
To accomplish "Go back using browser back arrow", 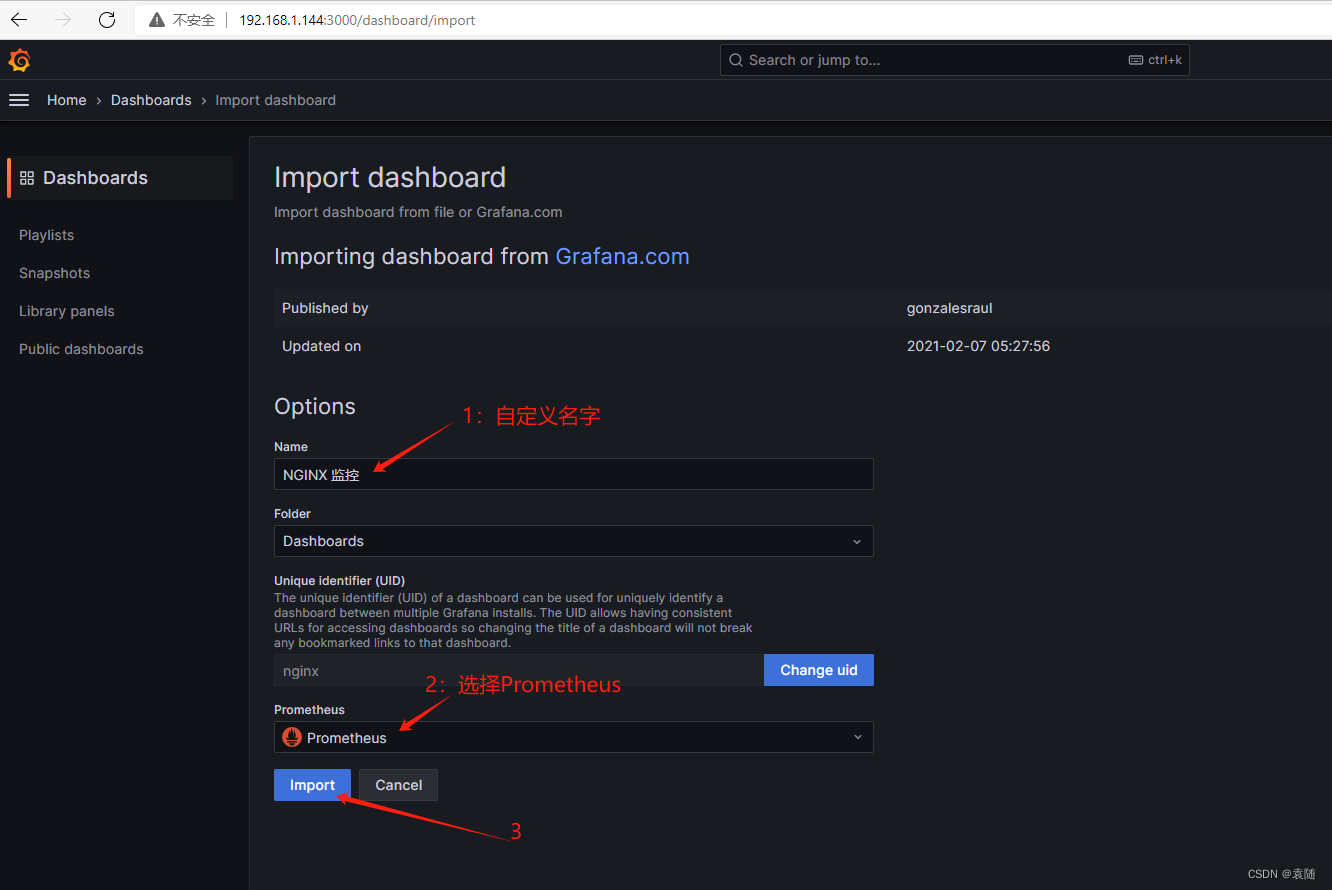I will coord(19,20).
